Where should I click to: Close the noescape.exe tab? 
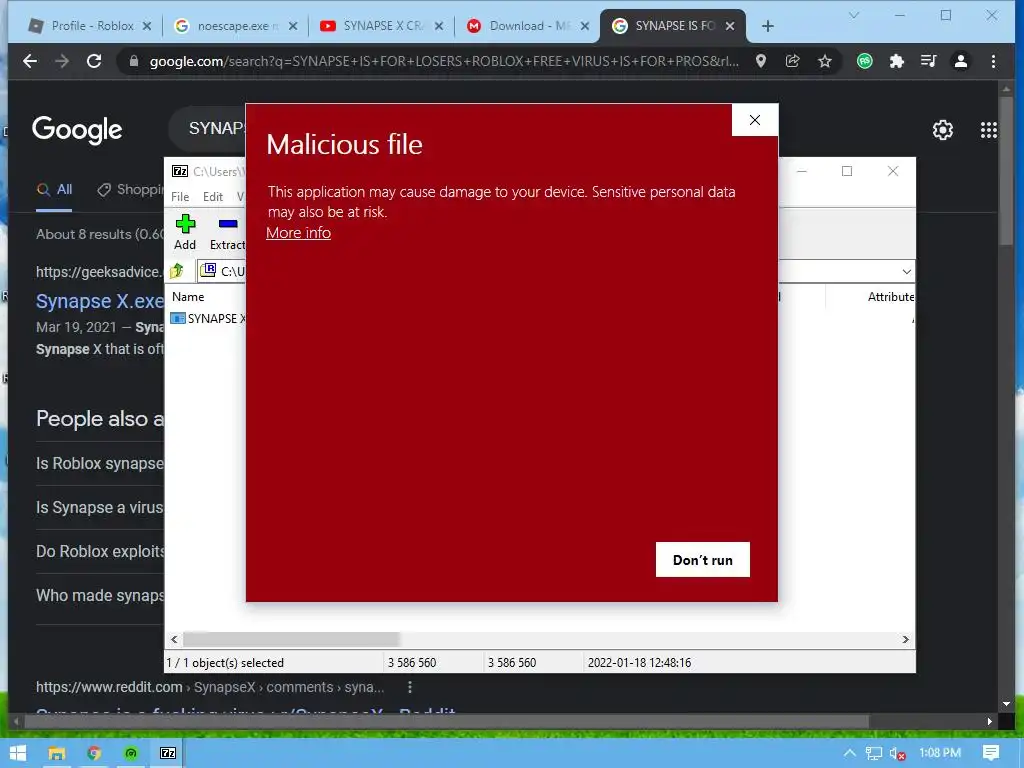293,26
